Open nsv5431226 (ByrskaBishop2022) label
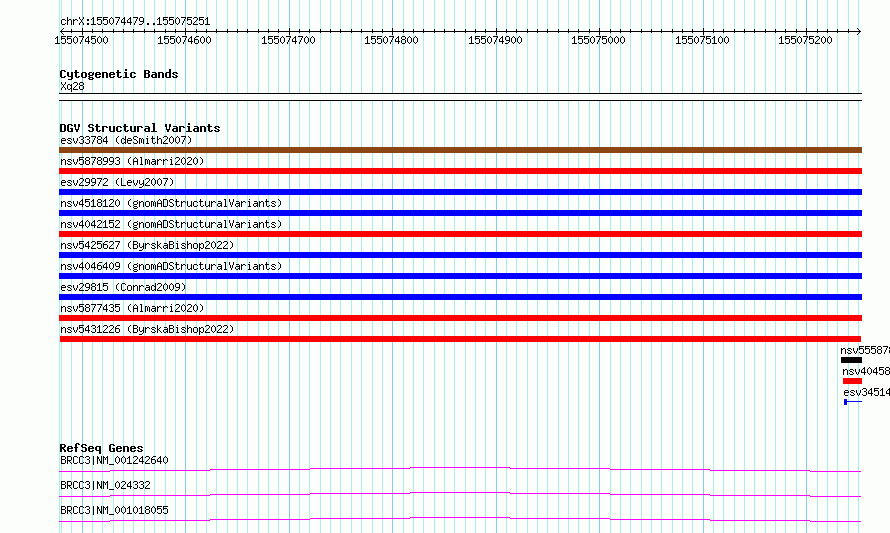 pyautogui.click(x=147, y=329)
